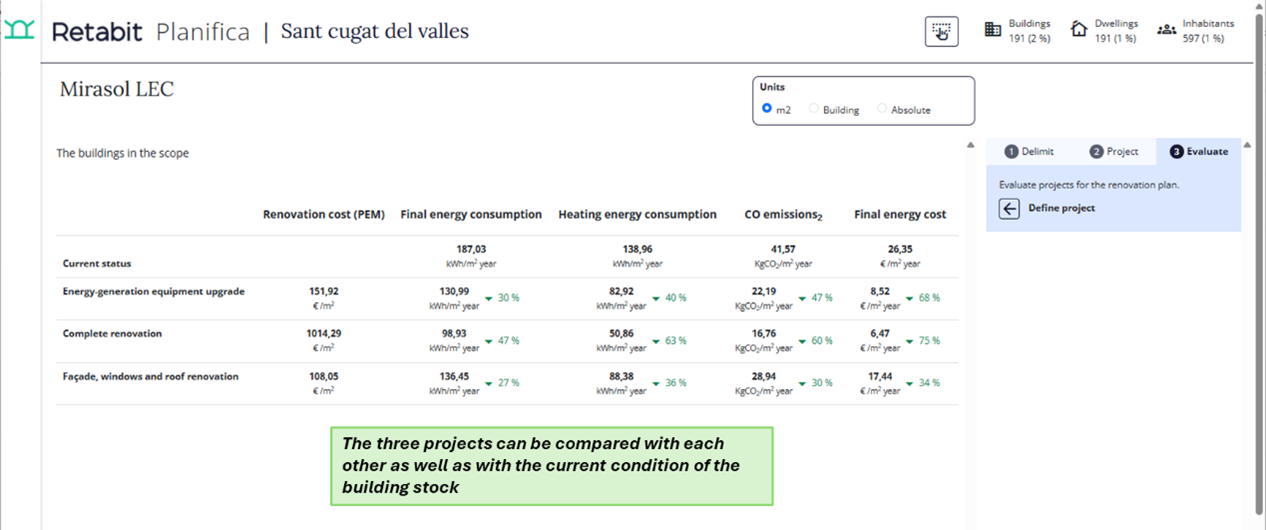Select the Absolute units radio button
1266x530 pixels.
[x=882, y=109]
